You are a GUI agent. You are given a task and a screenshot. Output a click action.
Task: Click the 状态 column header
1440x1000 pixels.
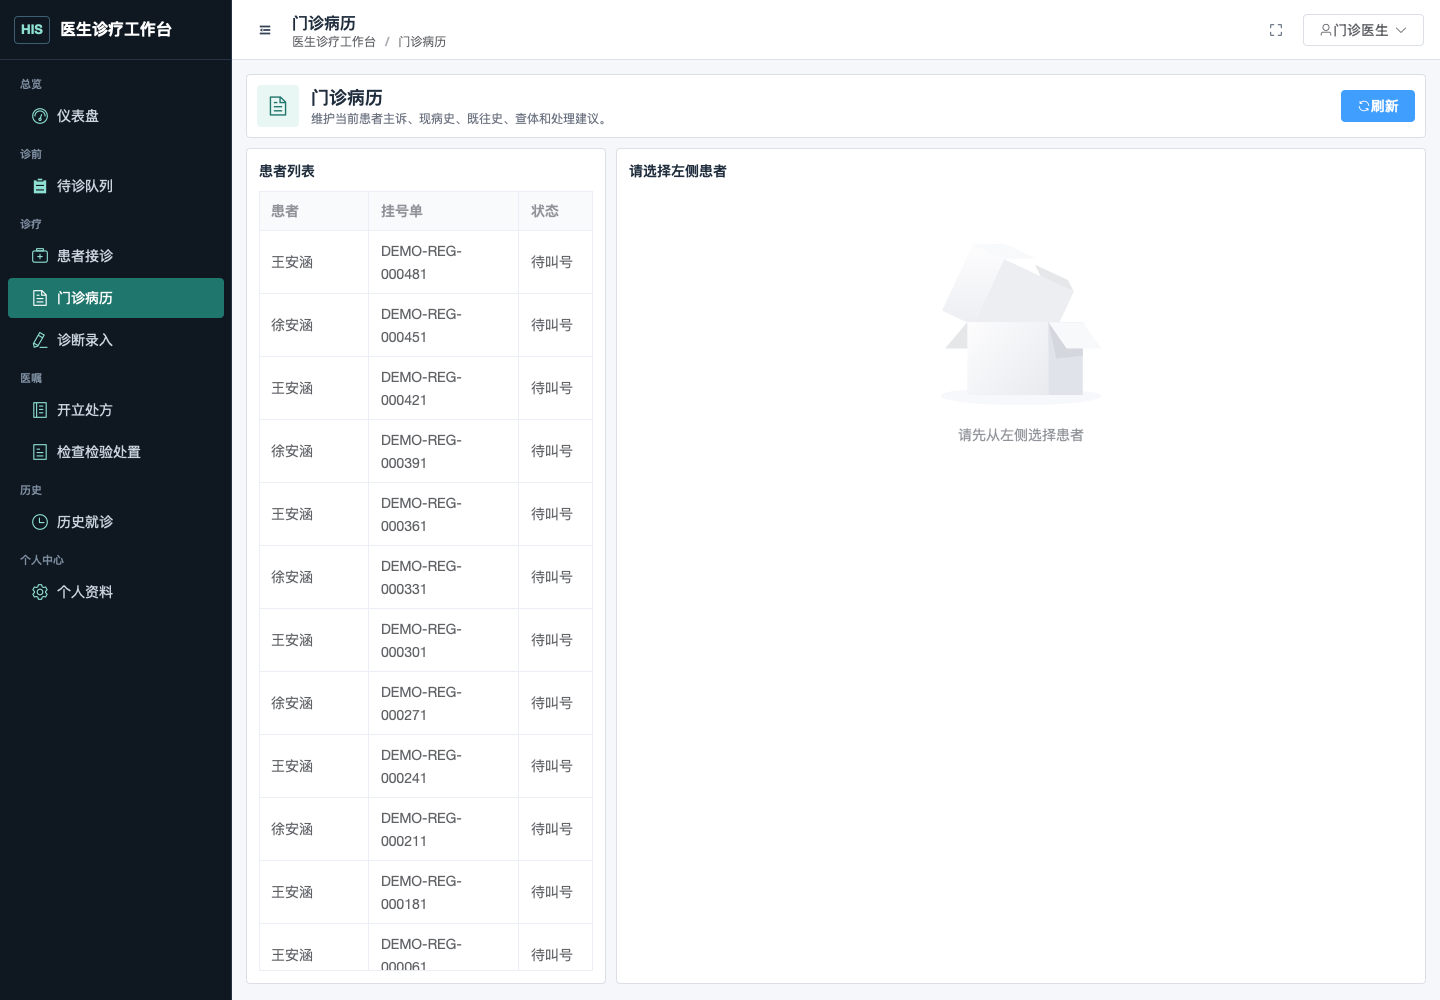(556, 211)
